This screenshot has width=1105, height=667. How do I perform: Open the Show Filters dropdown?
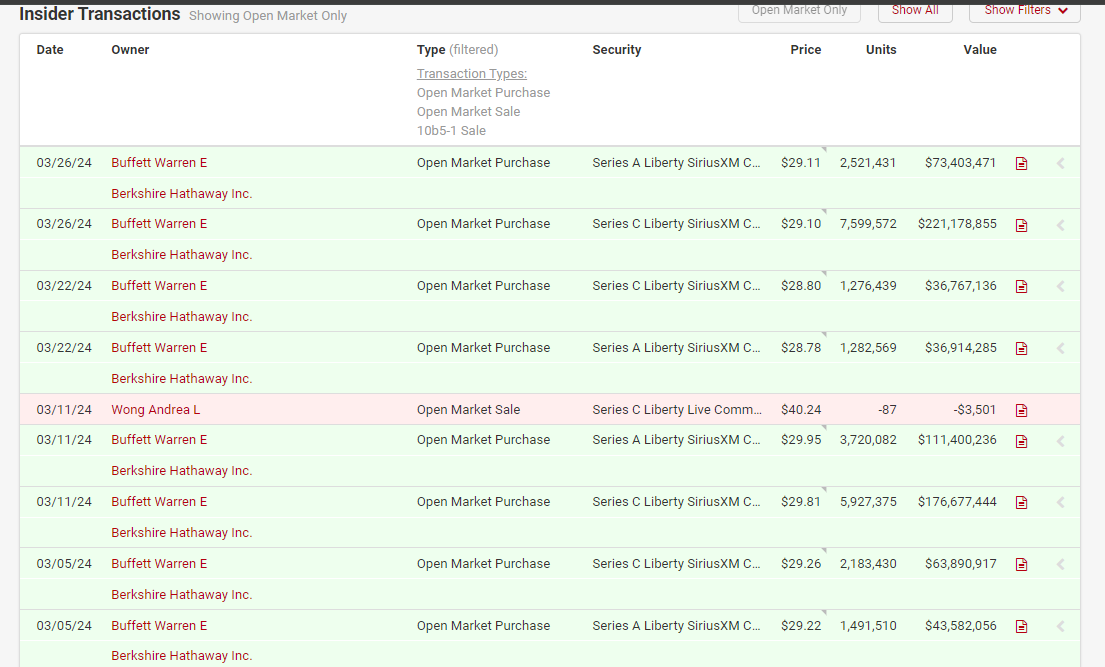(x=1025, y=11)
